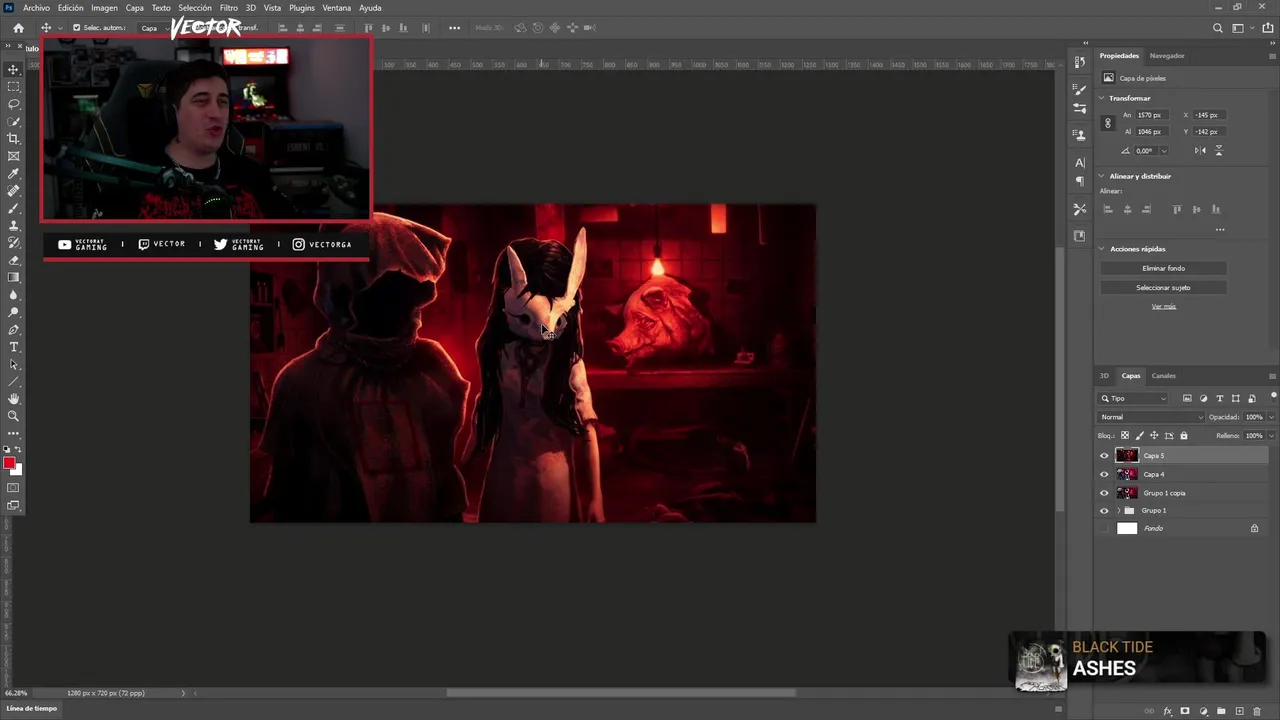Viewport: 1280px width, 720px height.
Task: Hide the Capa 4 layer
Action: [1104, 474]
